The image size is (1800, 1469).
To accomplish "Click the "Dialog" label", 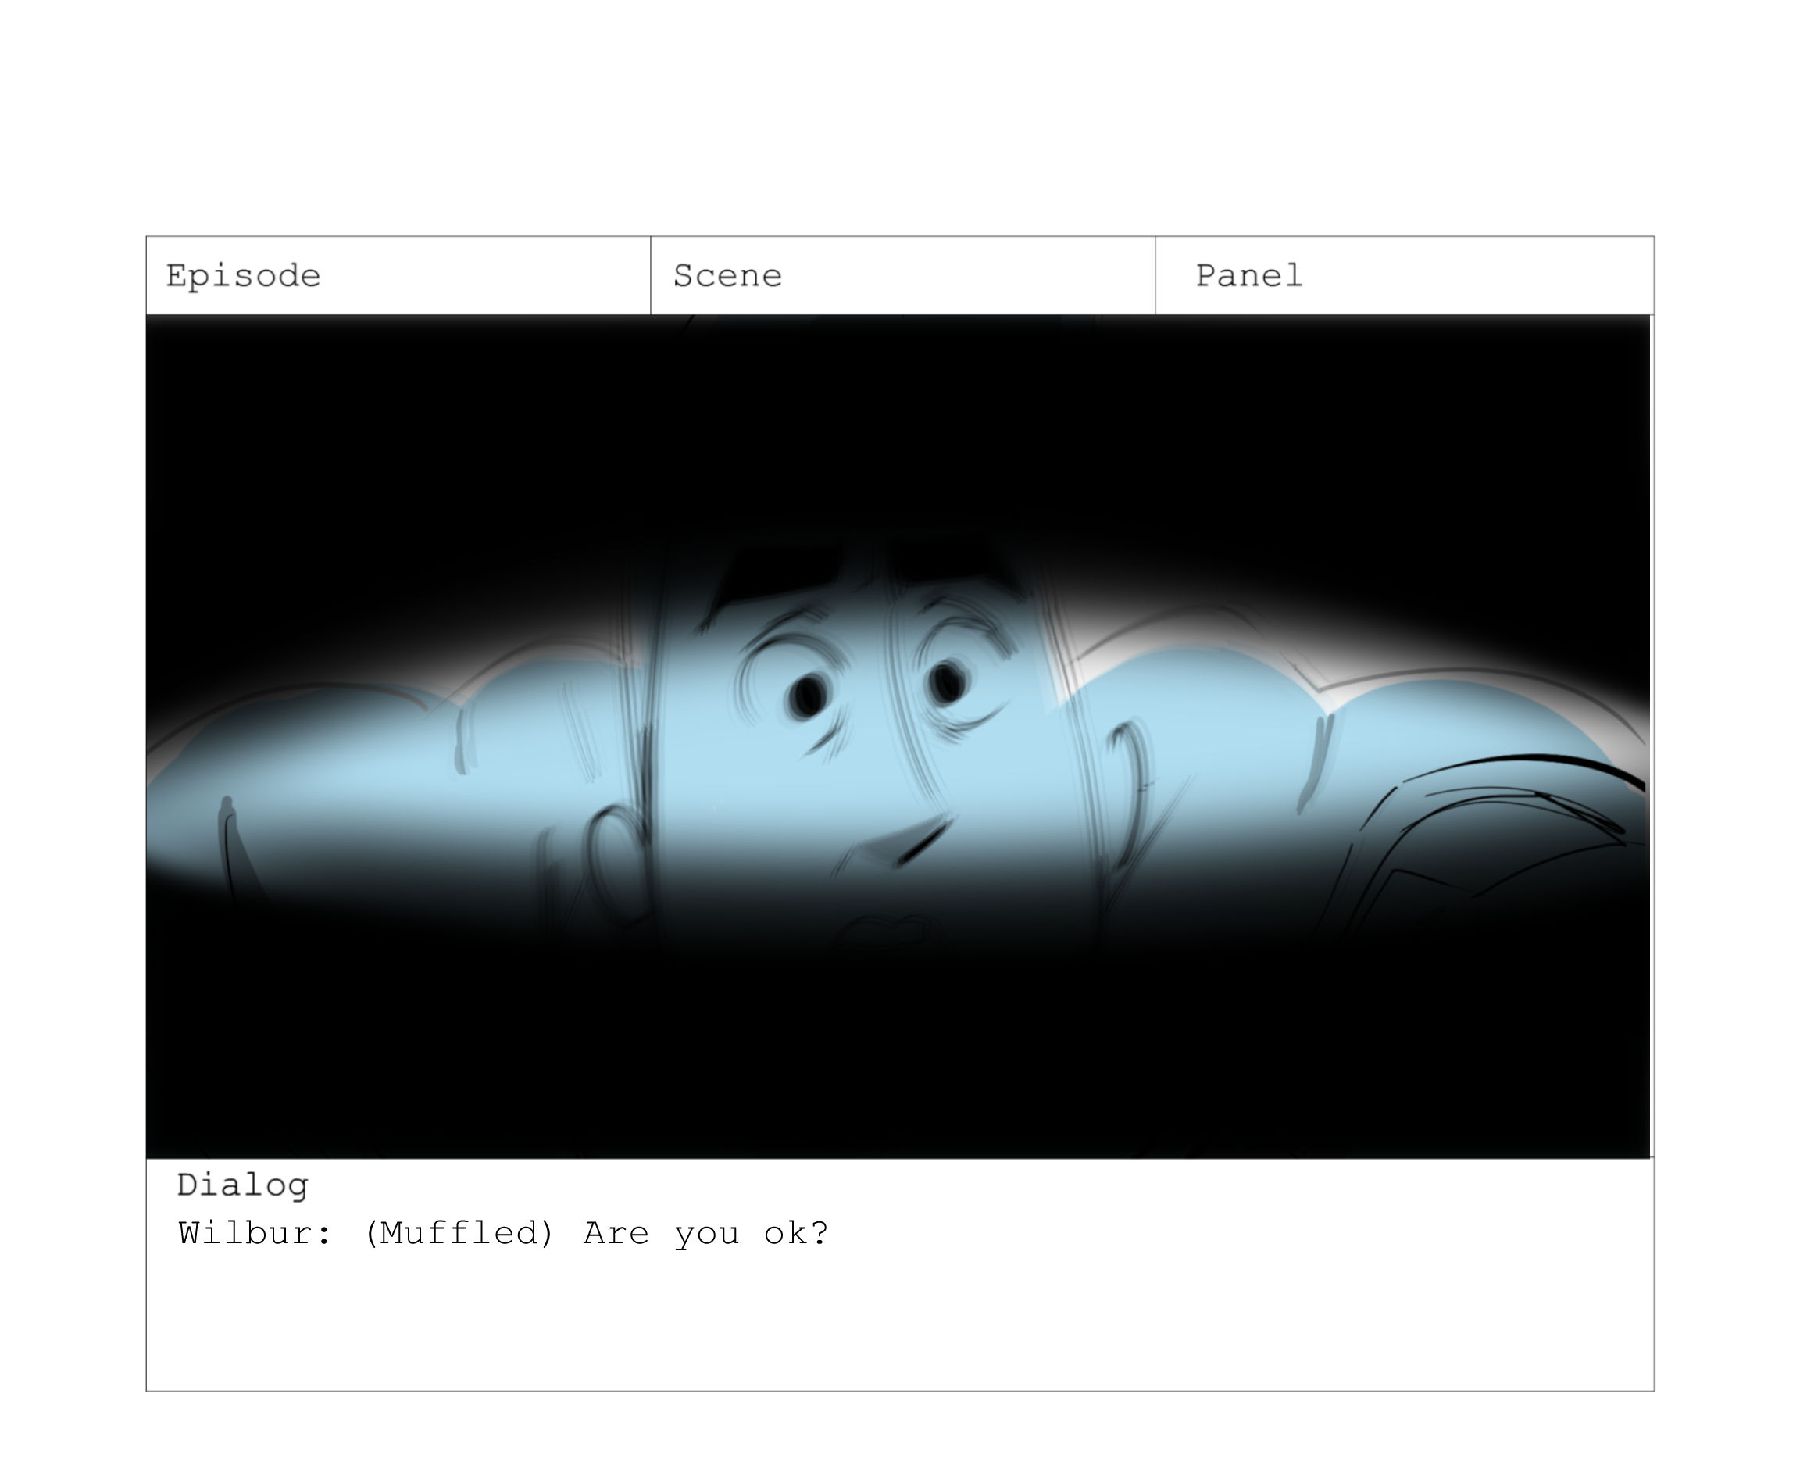I will pos(243,1185).
